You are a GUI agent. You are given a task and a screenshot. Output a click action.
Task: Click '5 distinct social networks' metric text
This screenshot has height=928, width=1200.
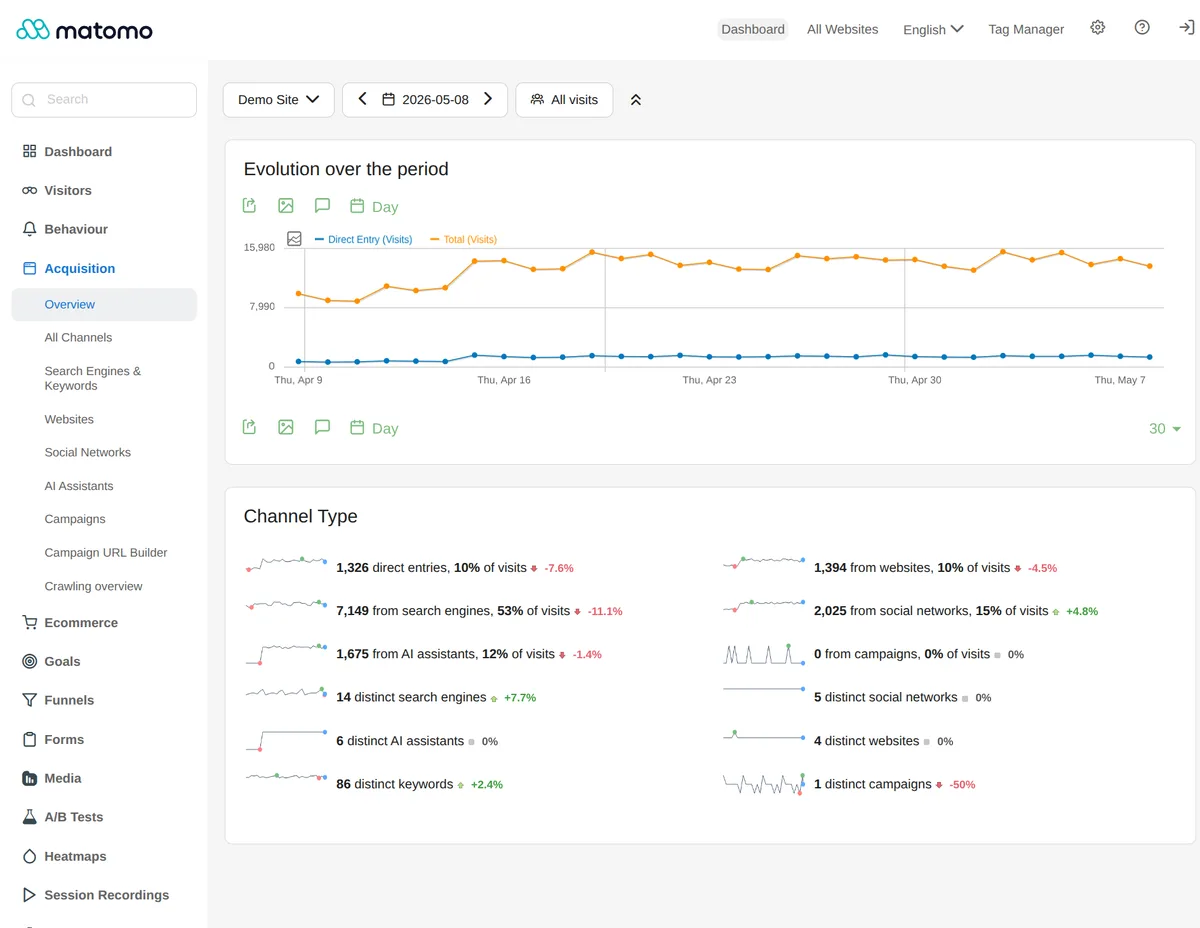(886, 697)
